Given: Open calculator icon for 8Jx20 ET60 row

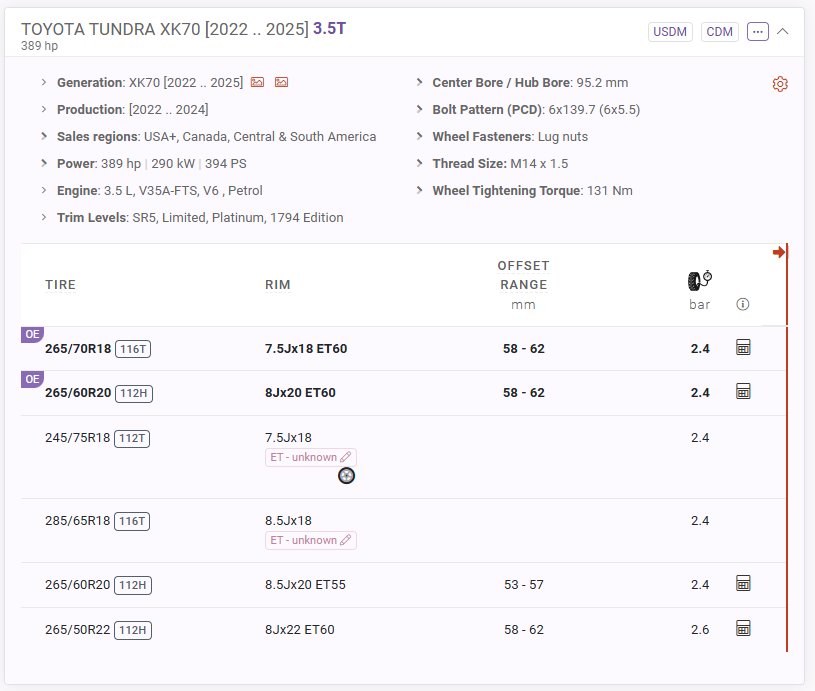Looking at the screenshot, I should coord(743,392).
